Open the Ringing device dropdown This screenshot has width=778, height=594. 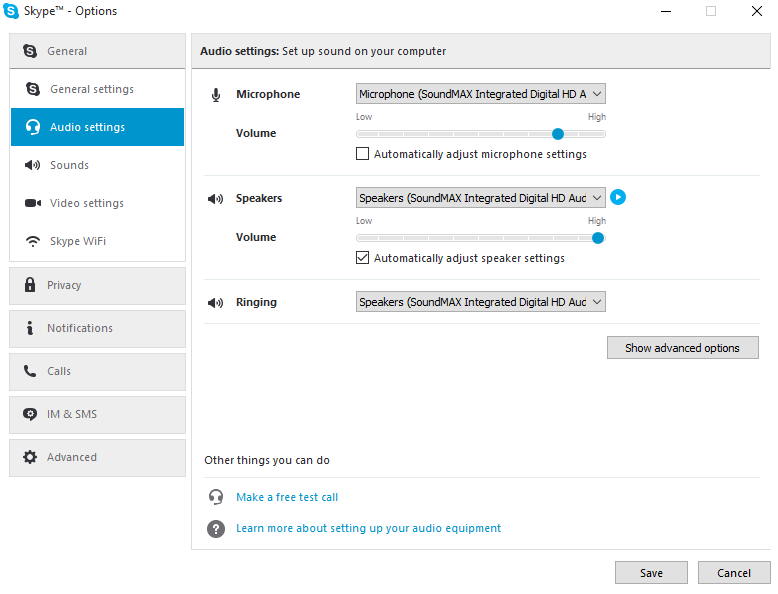(x=481, y=302)
